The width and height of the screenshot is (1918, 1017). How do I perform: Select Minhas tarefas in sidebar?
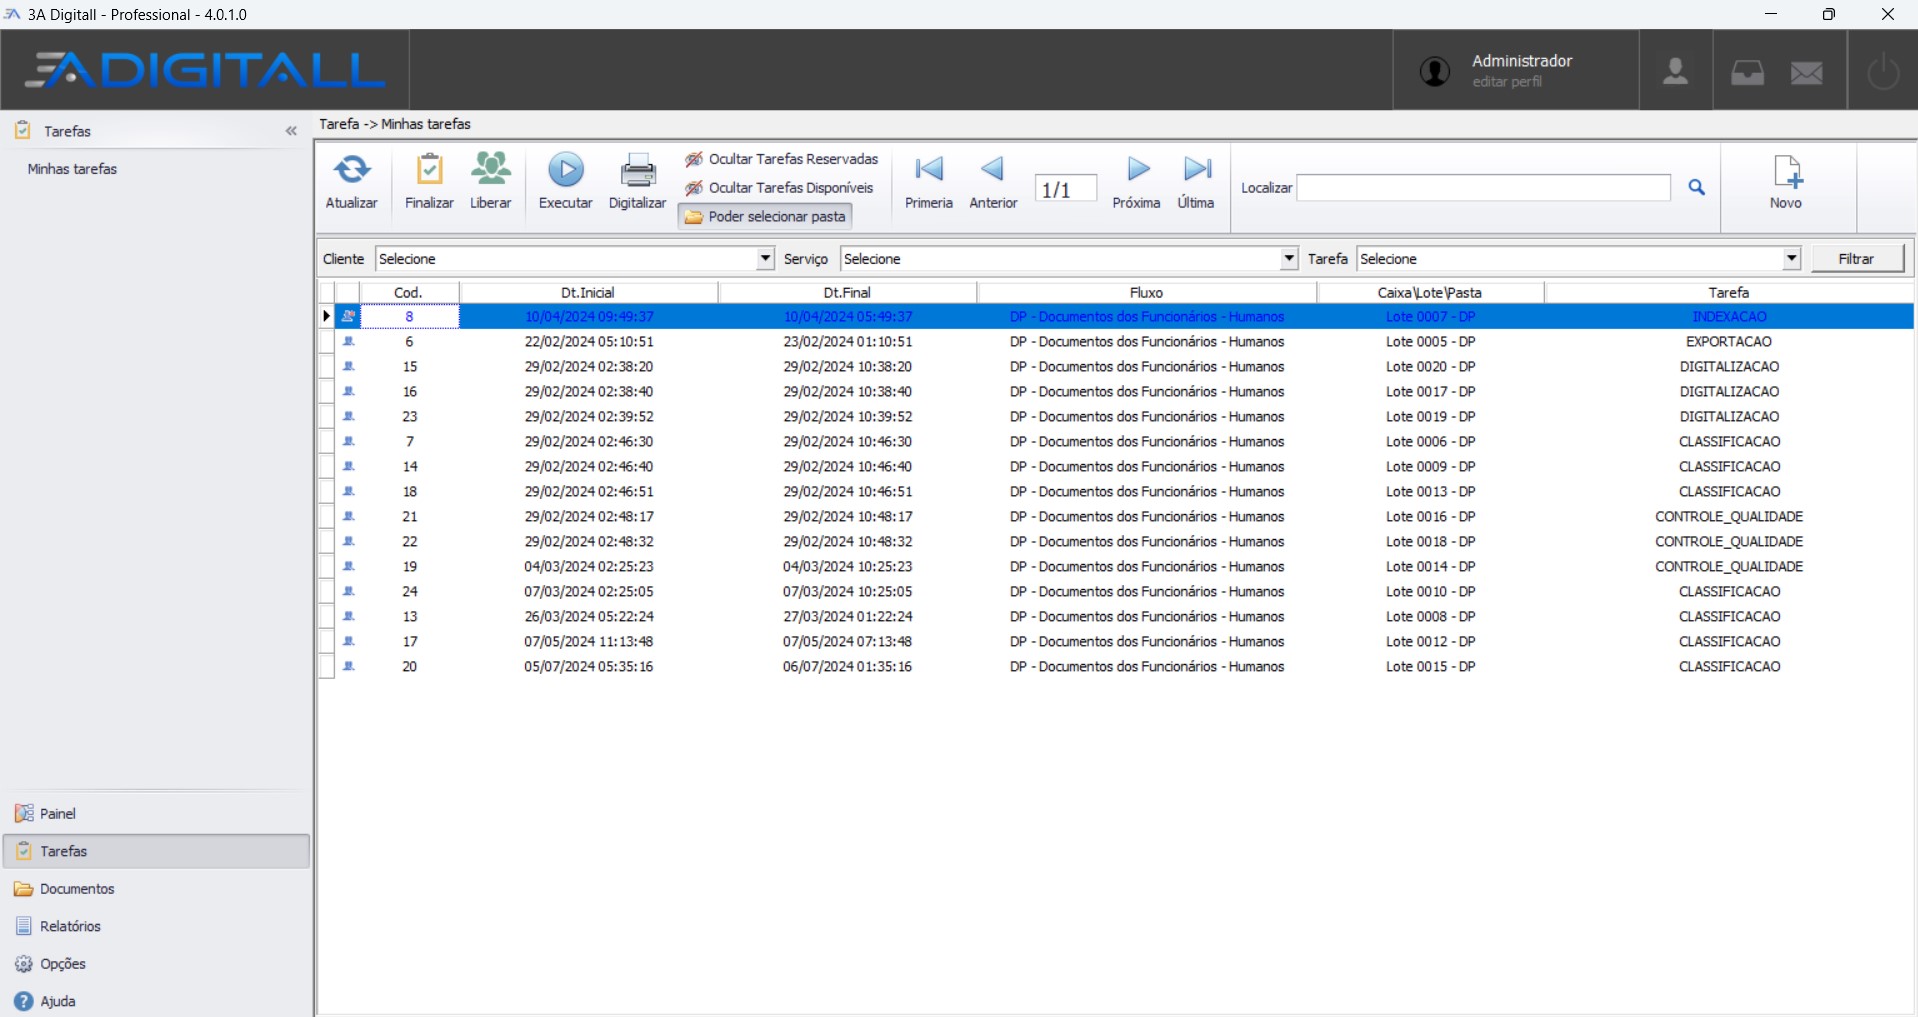[x=73, y=169]
